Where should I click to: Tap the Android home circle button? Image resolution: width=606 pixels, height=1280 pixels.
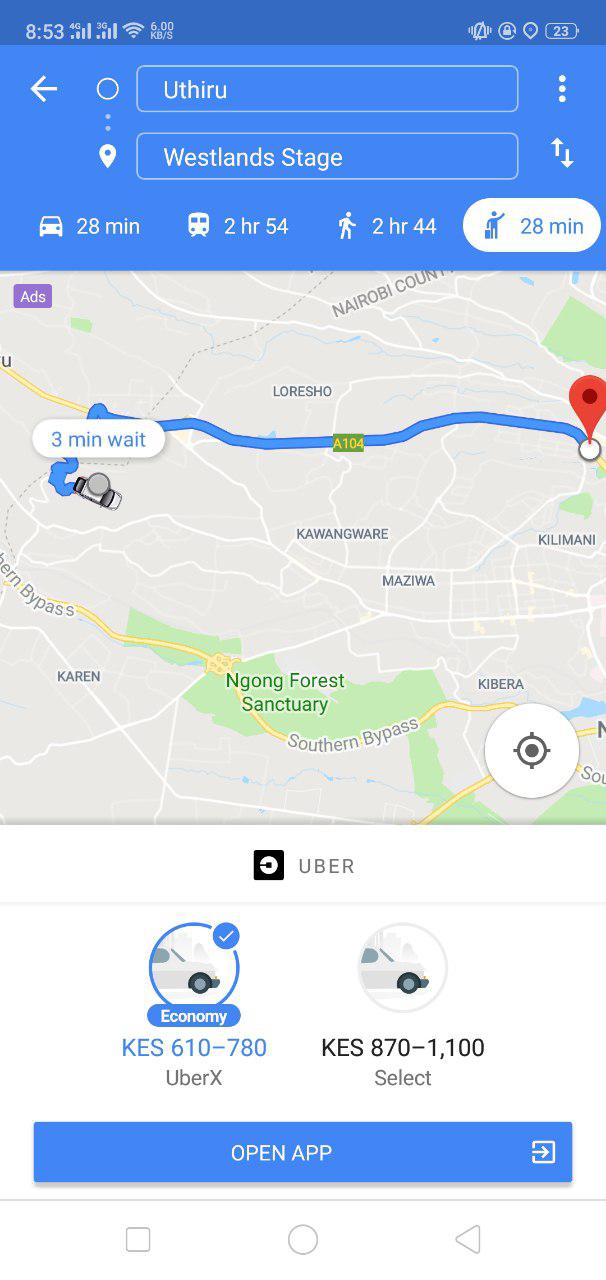pos(303,1240)
